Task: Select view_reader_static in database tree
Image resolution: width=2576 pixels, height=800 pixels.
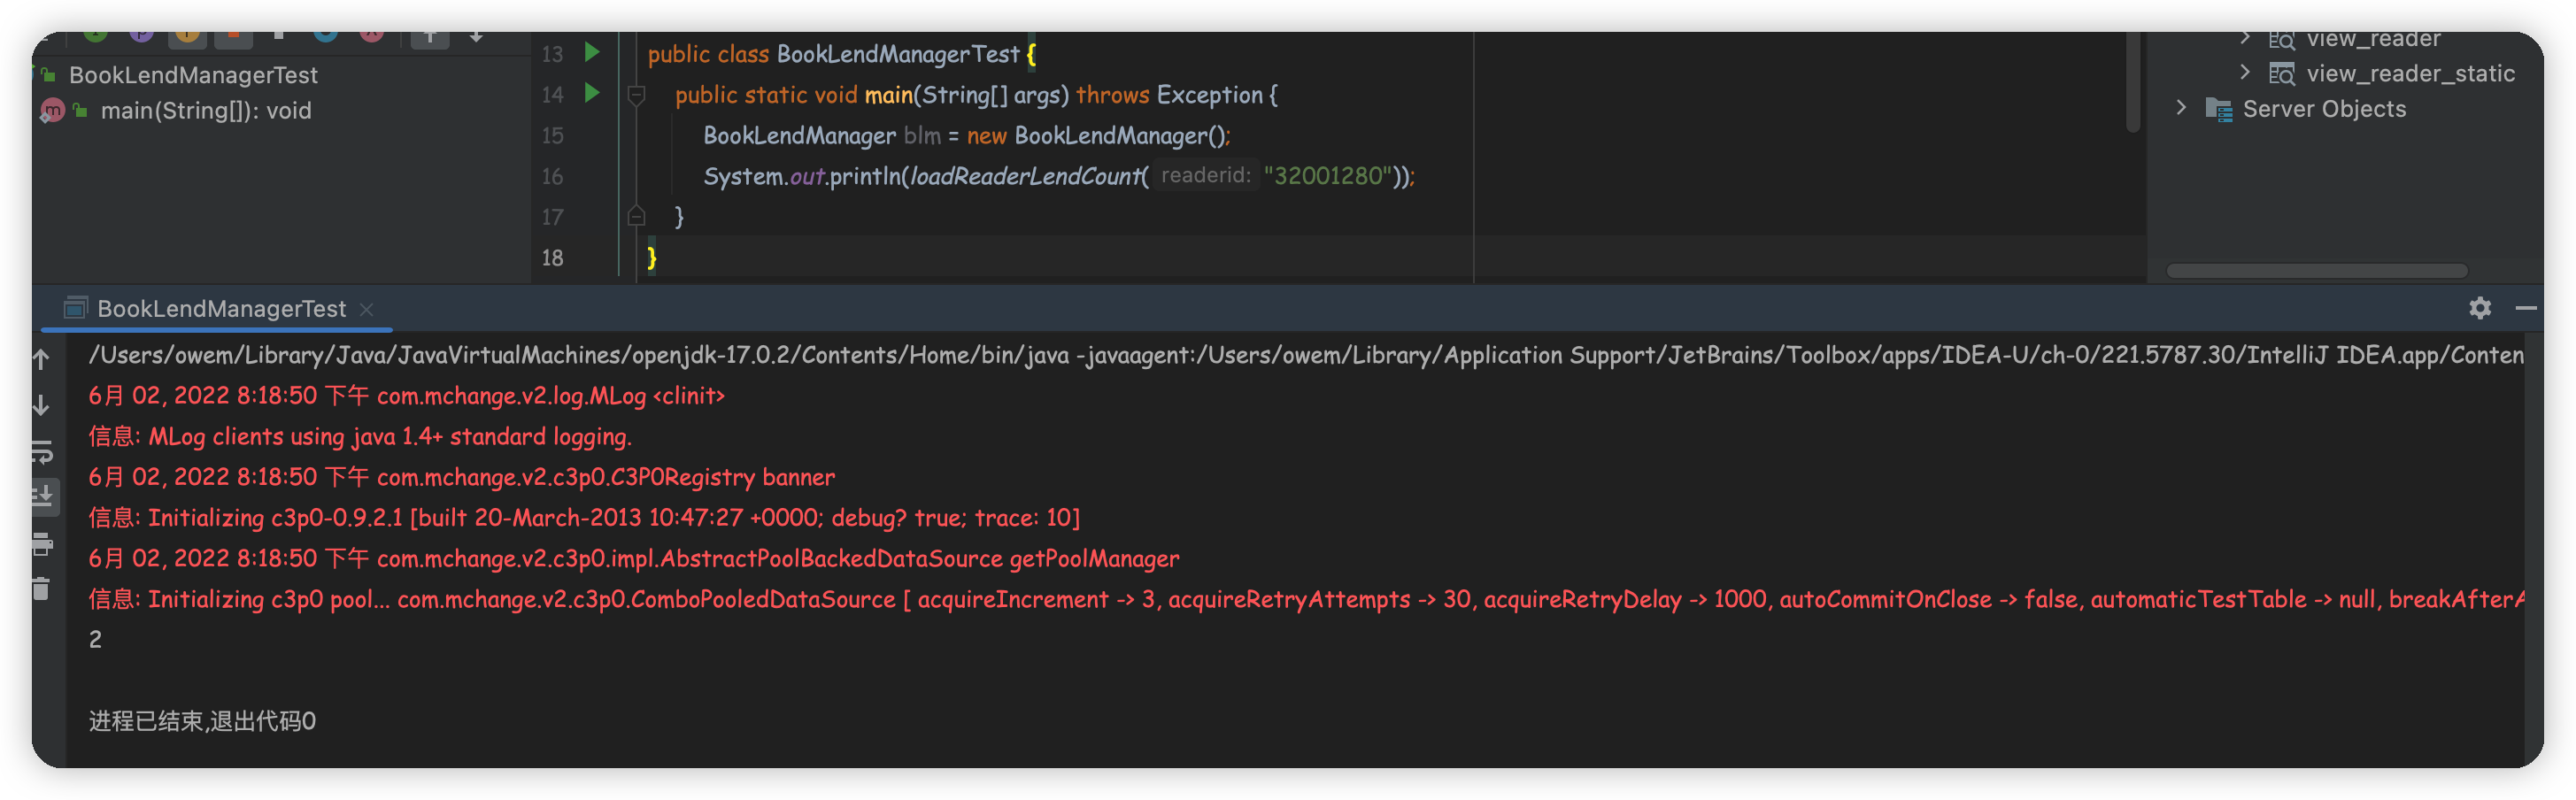Action: click(x=2410, y=74)
